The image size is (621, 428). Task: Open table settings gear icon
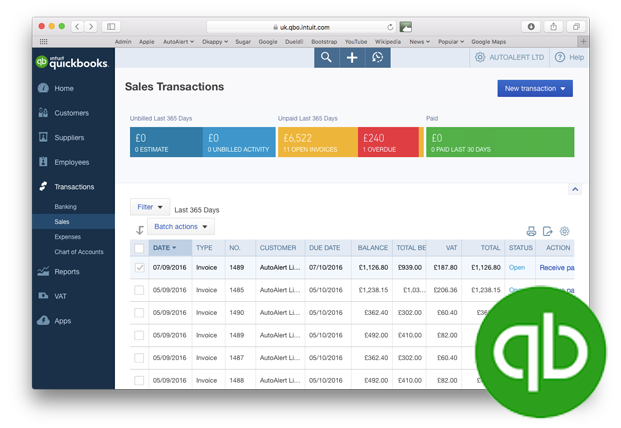tap(564, 231)
